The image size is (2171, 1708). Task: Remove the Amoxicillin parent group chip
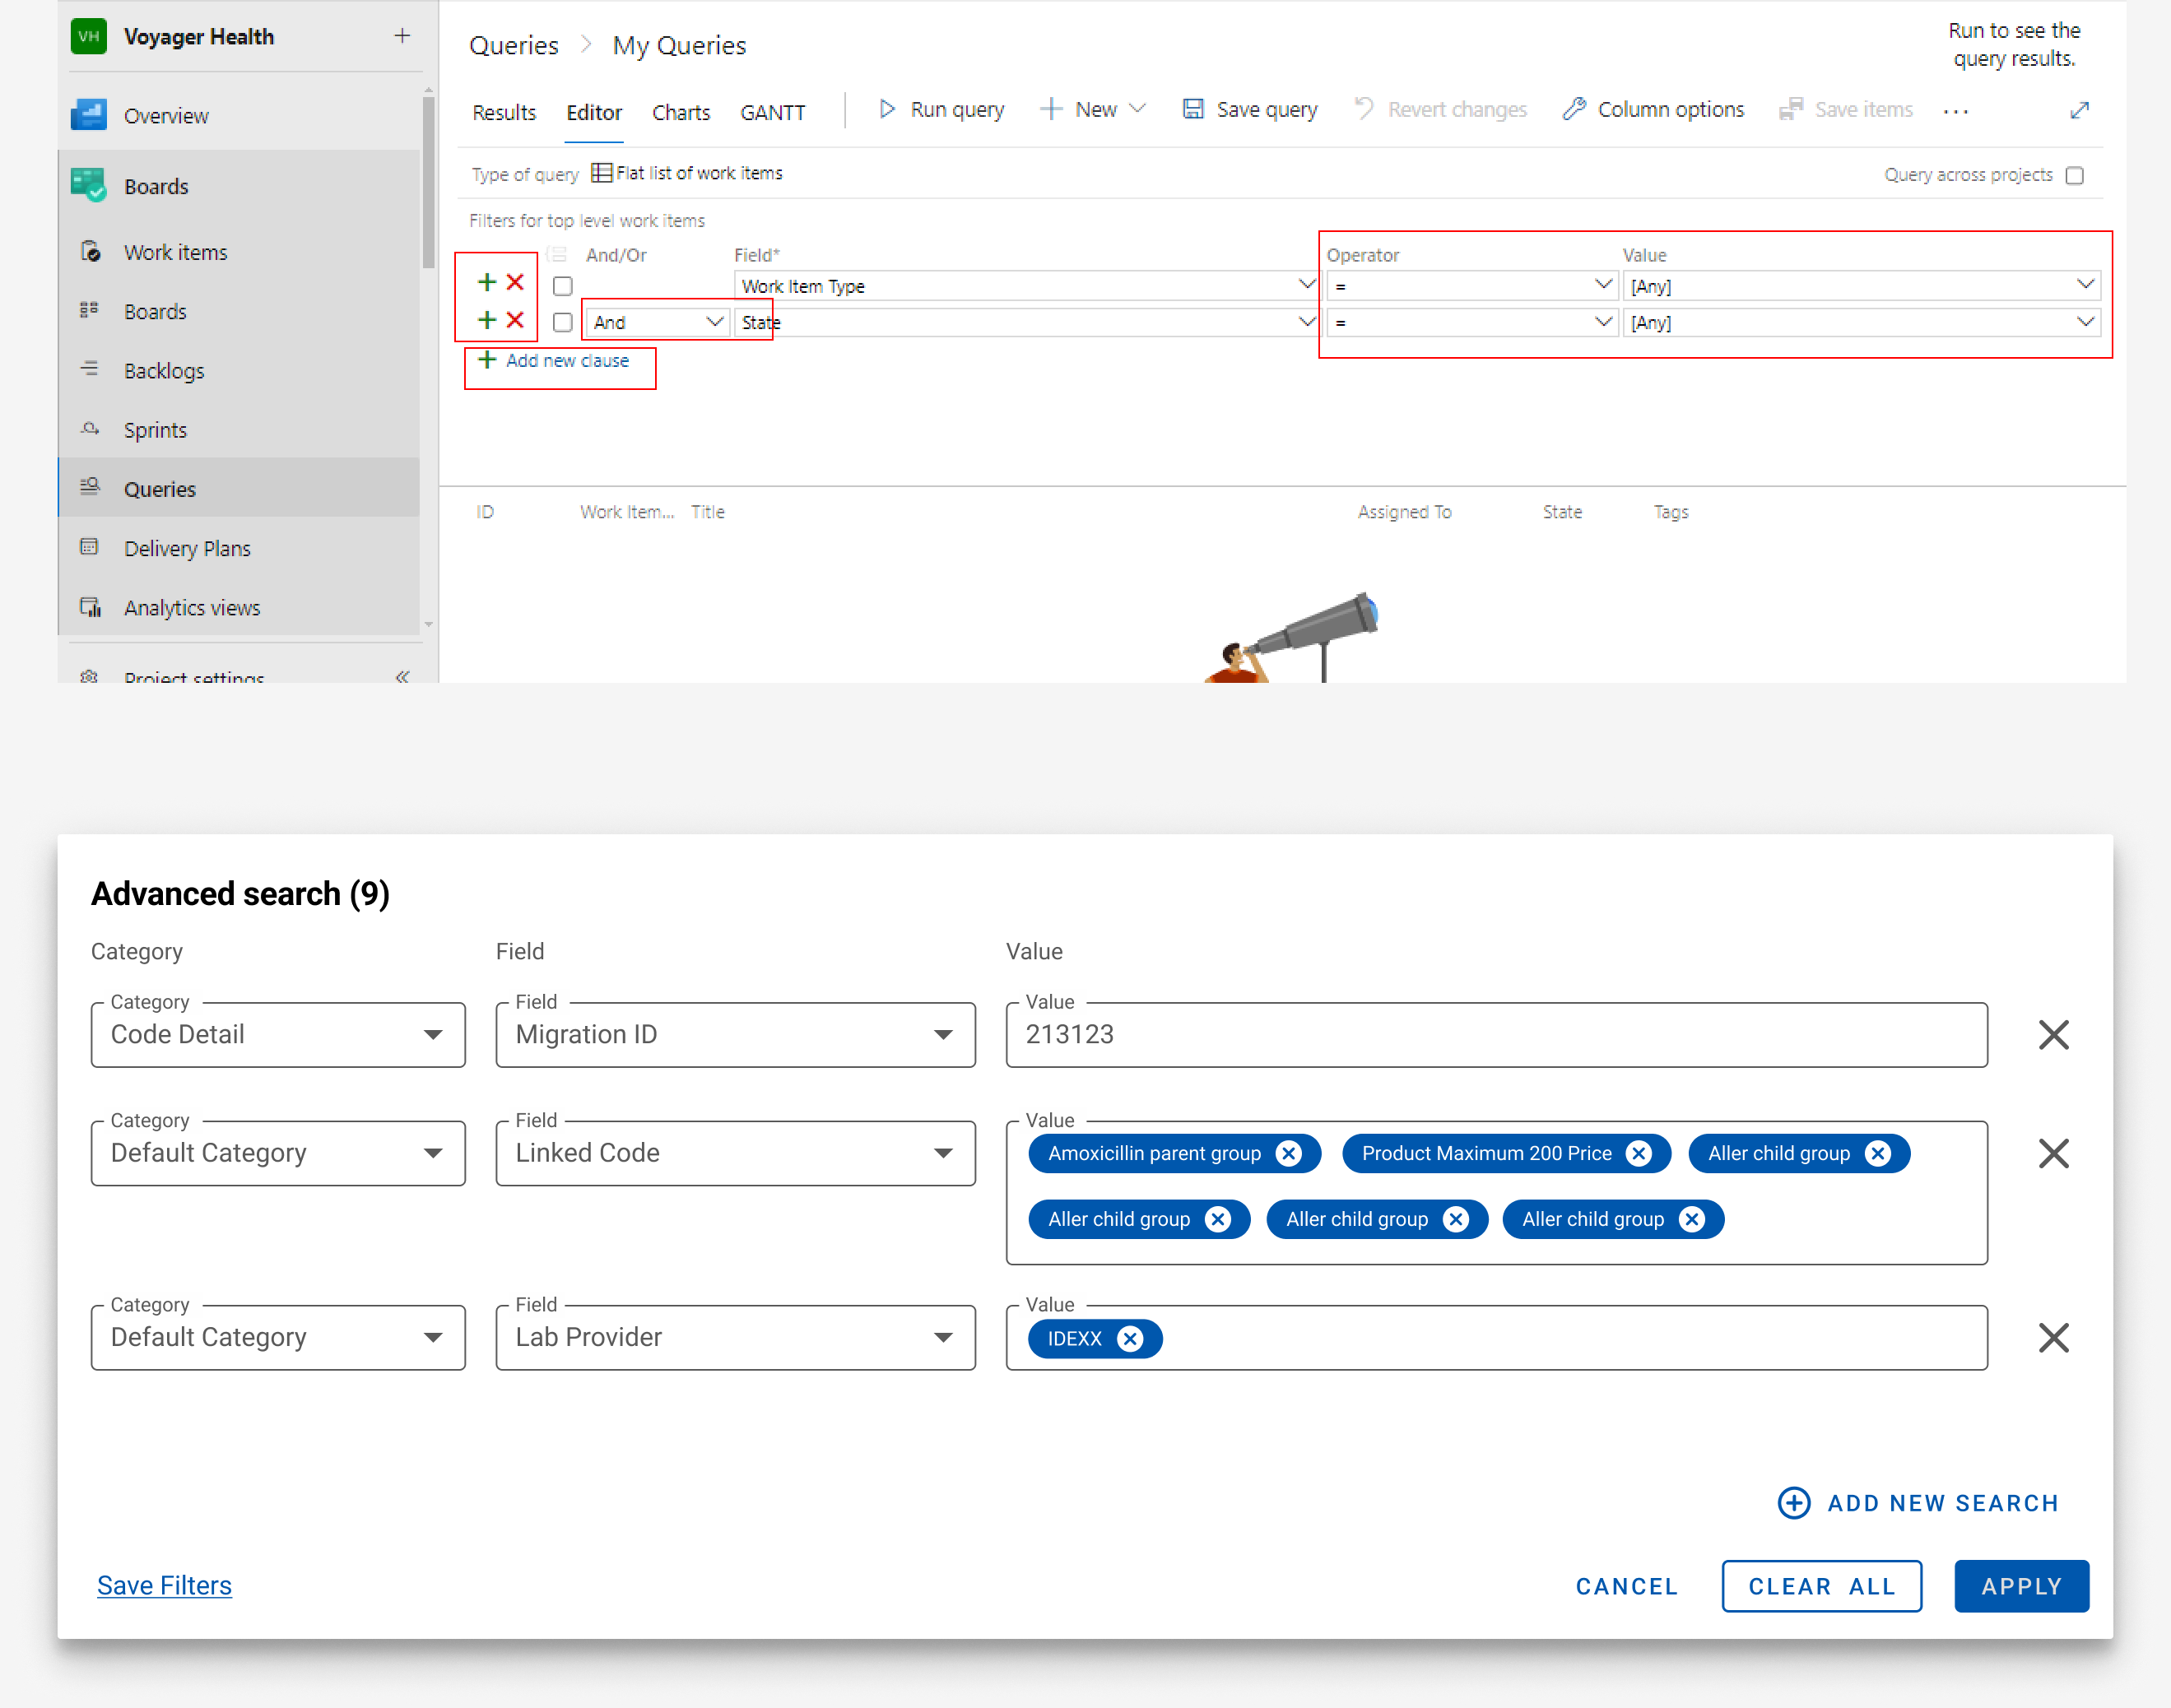click(1289, 1154)
